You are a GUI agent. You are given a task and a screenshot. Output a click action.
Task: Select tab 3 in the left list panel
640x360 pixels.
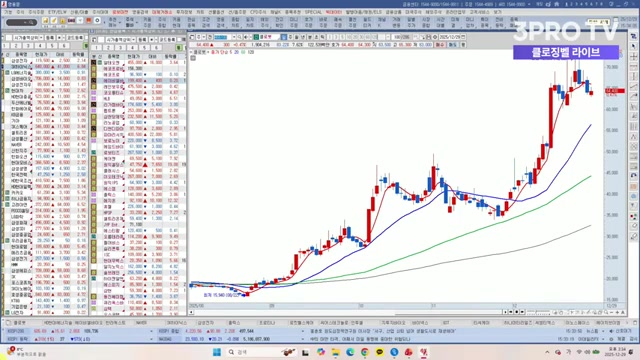pyautogui.click(x=28, y=45)
